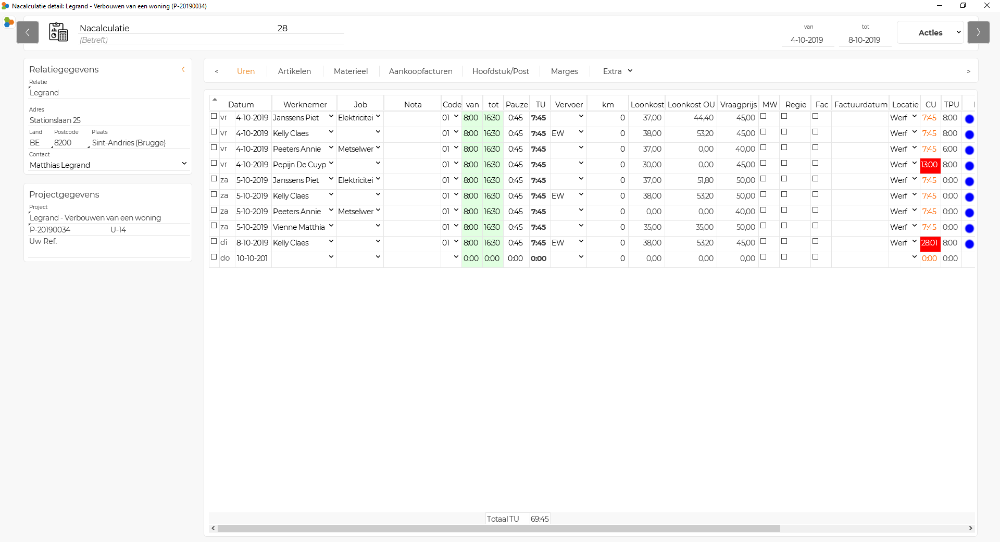Viewport: 1000px width, 542px height.
Task: Click the next record arrow button
Action: [978, 32]
